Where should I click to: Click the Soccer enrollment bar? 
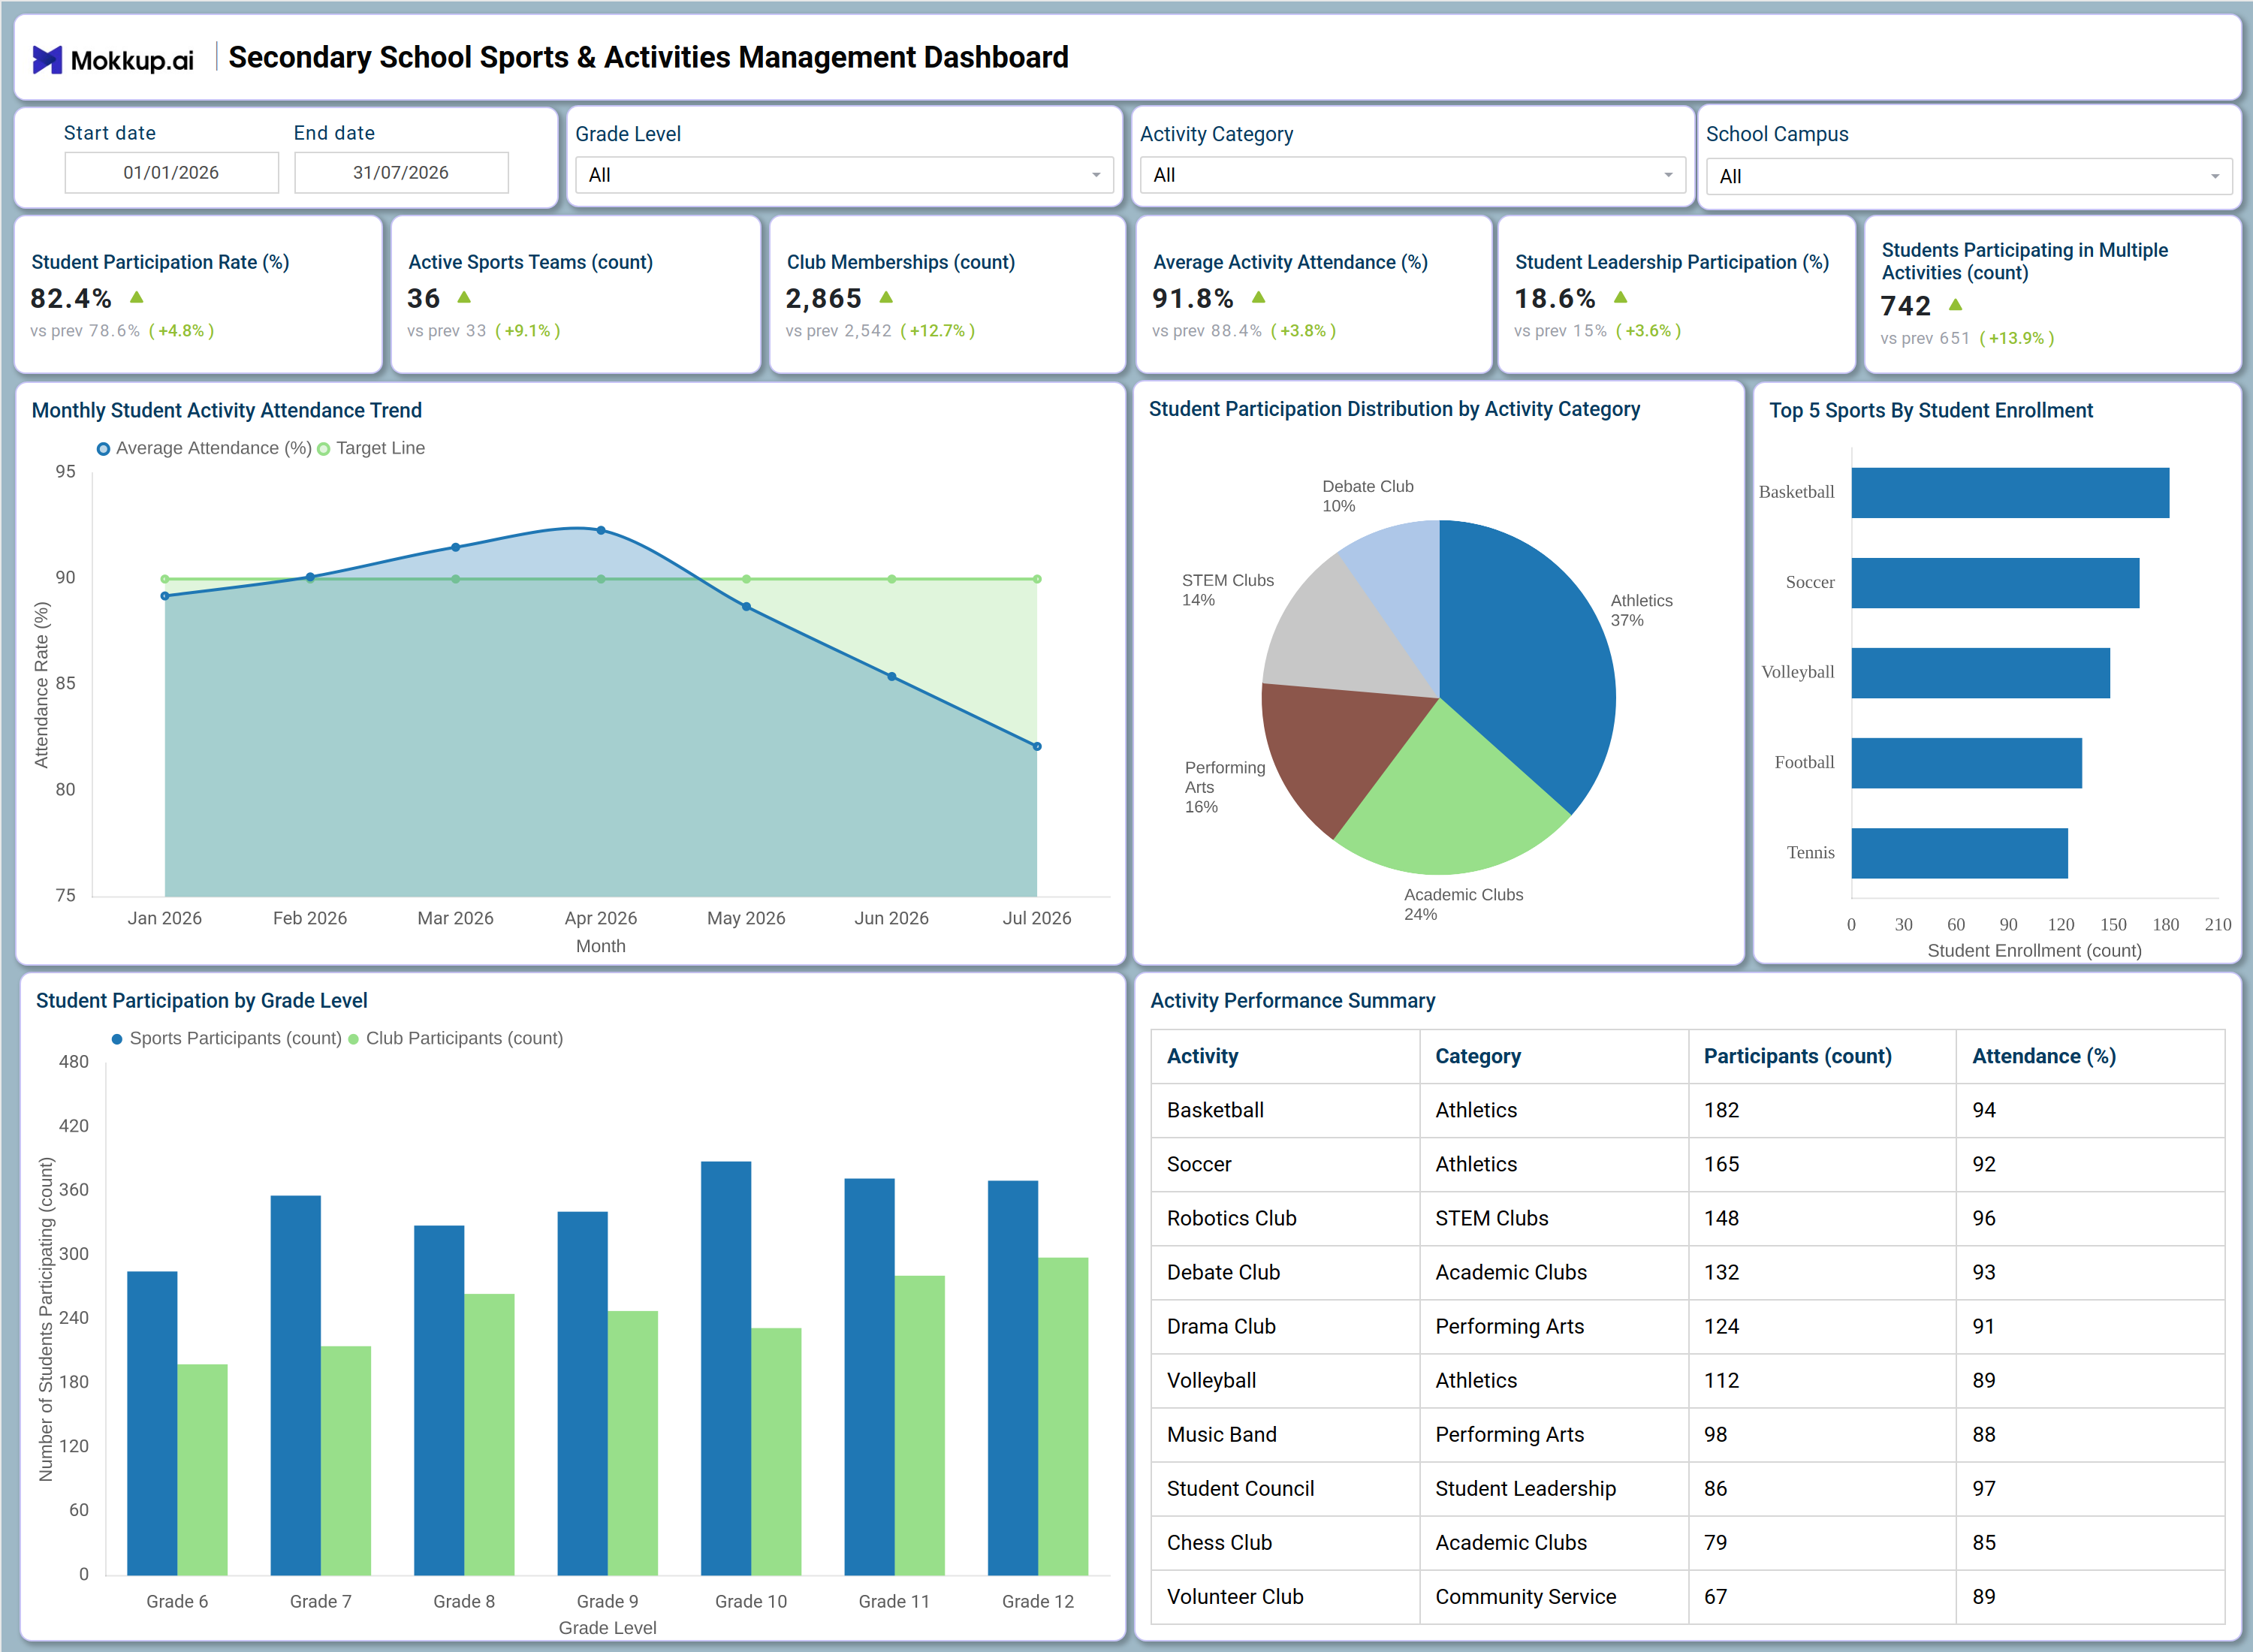click(1995, 583)
